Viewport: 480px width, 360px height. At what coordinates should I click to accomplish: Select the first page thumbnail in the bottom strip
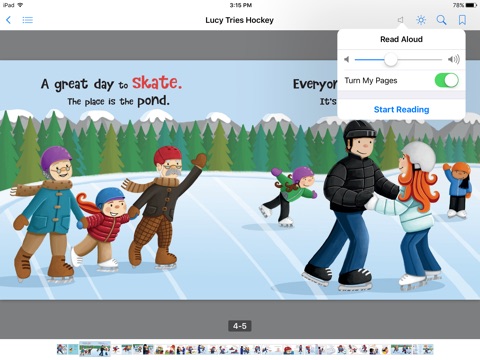point(62,349)
